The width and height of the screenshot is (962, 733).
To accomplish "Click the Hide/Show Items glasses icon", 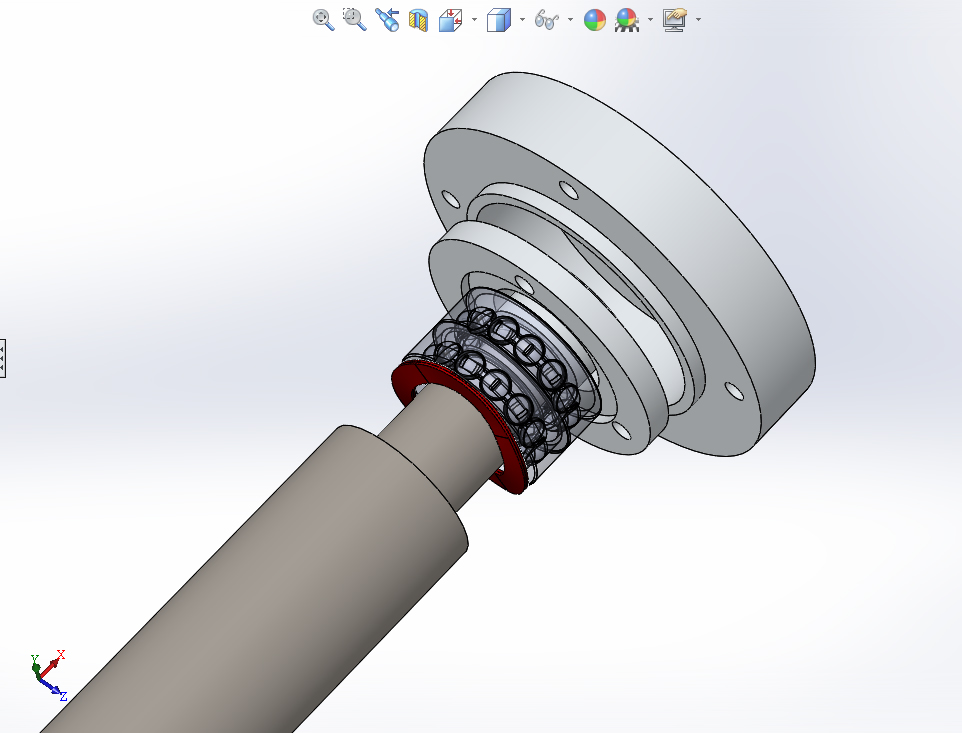I will (547, 20).
